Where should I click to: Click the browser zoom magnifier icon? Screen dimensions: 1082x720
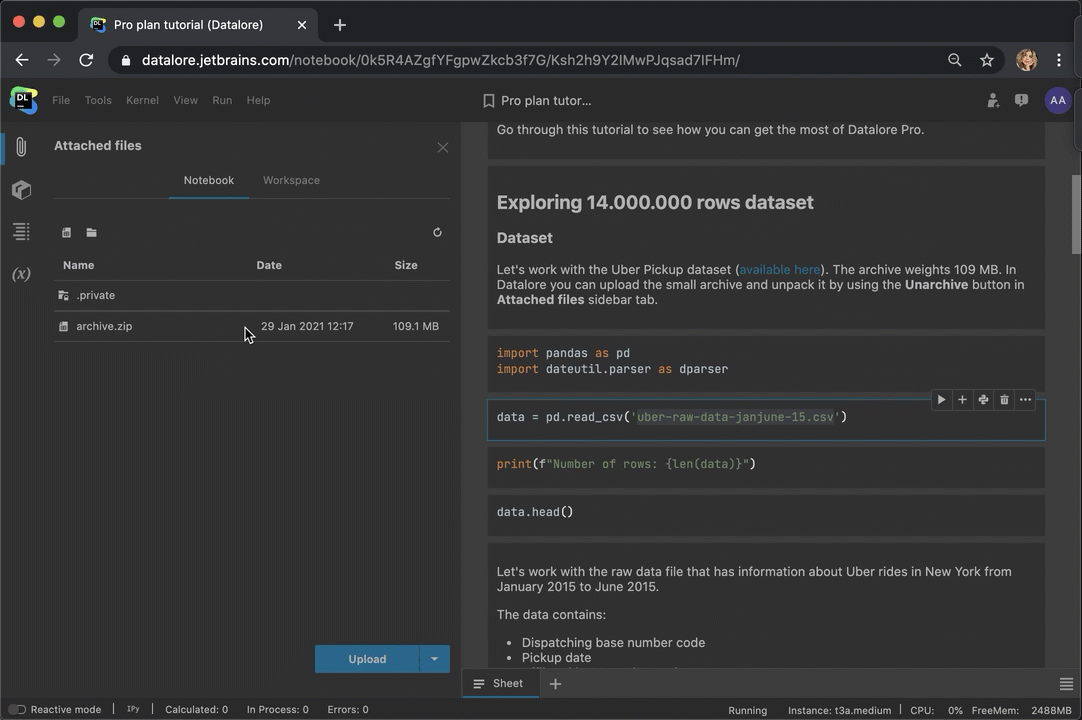pos(954,60)
